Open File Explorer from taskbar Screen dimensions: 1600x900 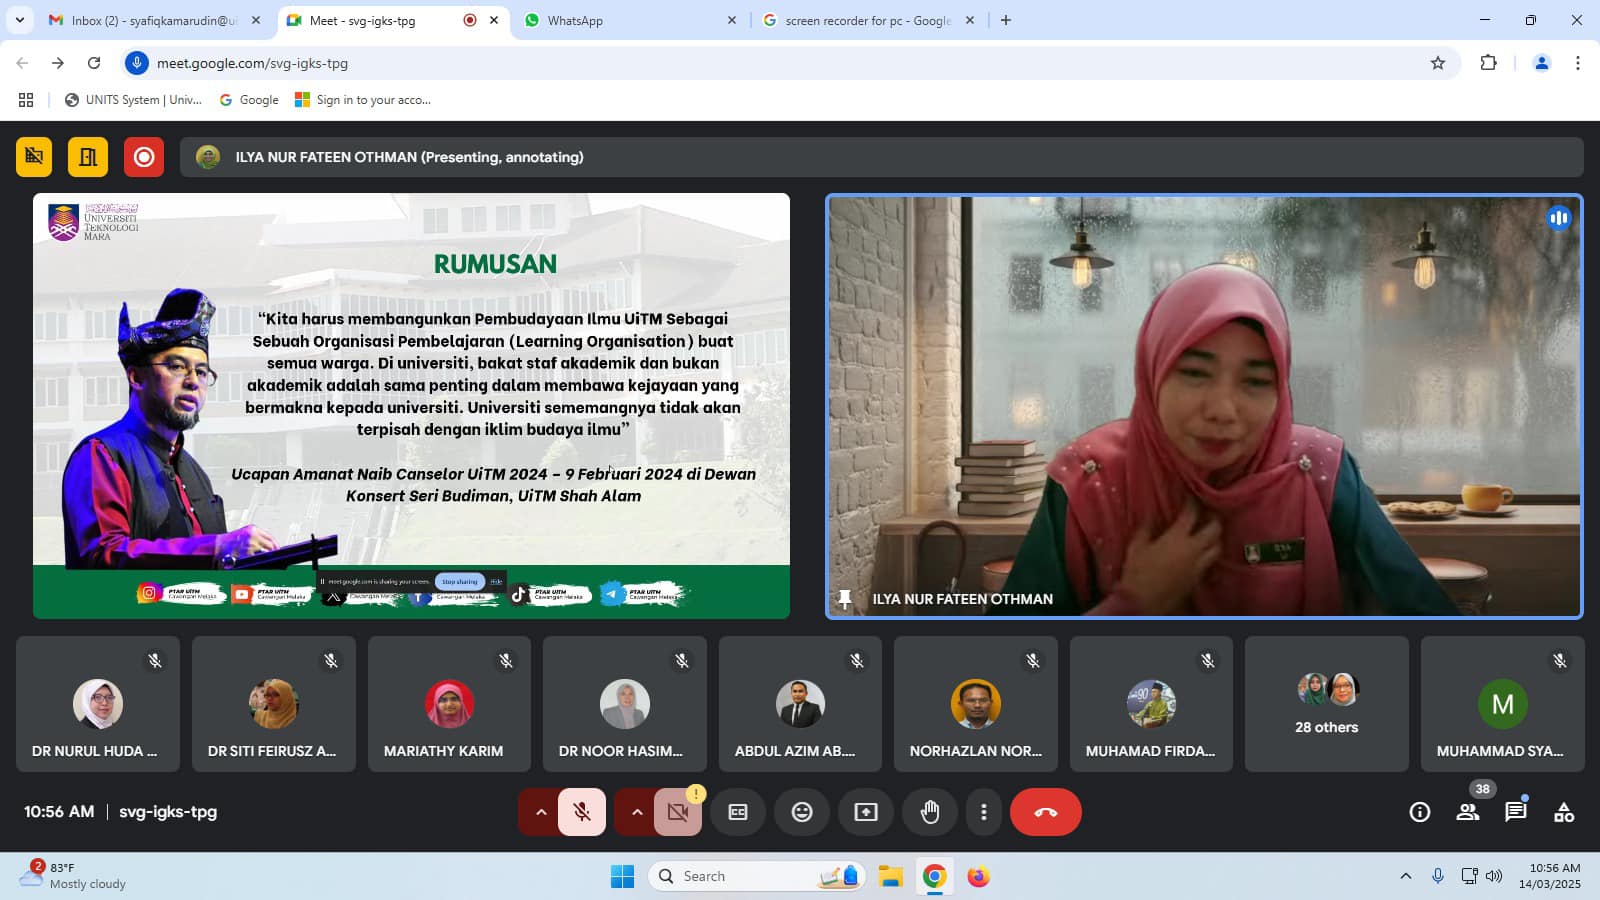890,877
